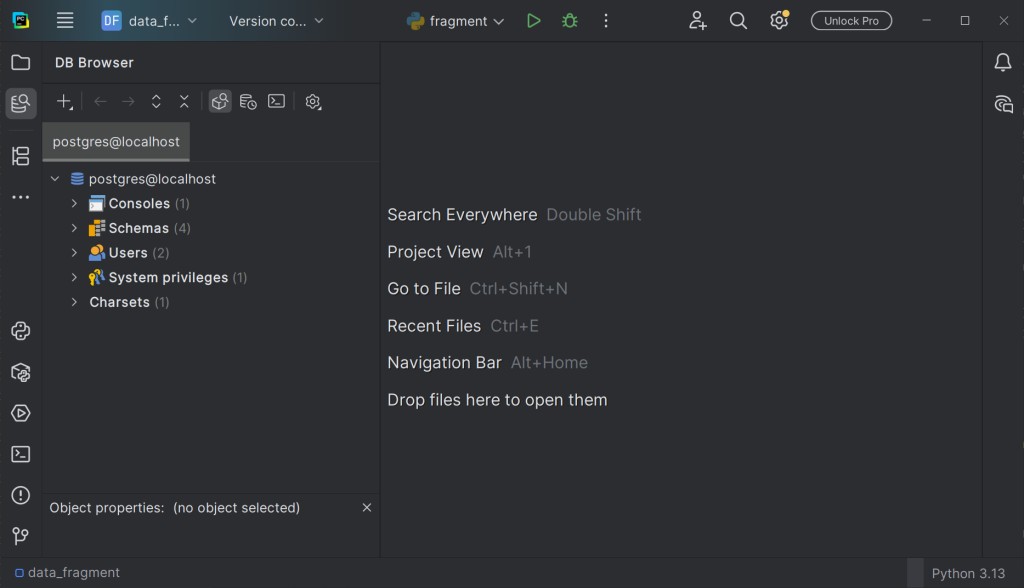Collapse all nodes in DB Browser tree
The height and width of the screenshot is (588, 1024).
[184, 102]
